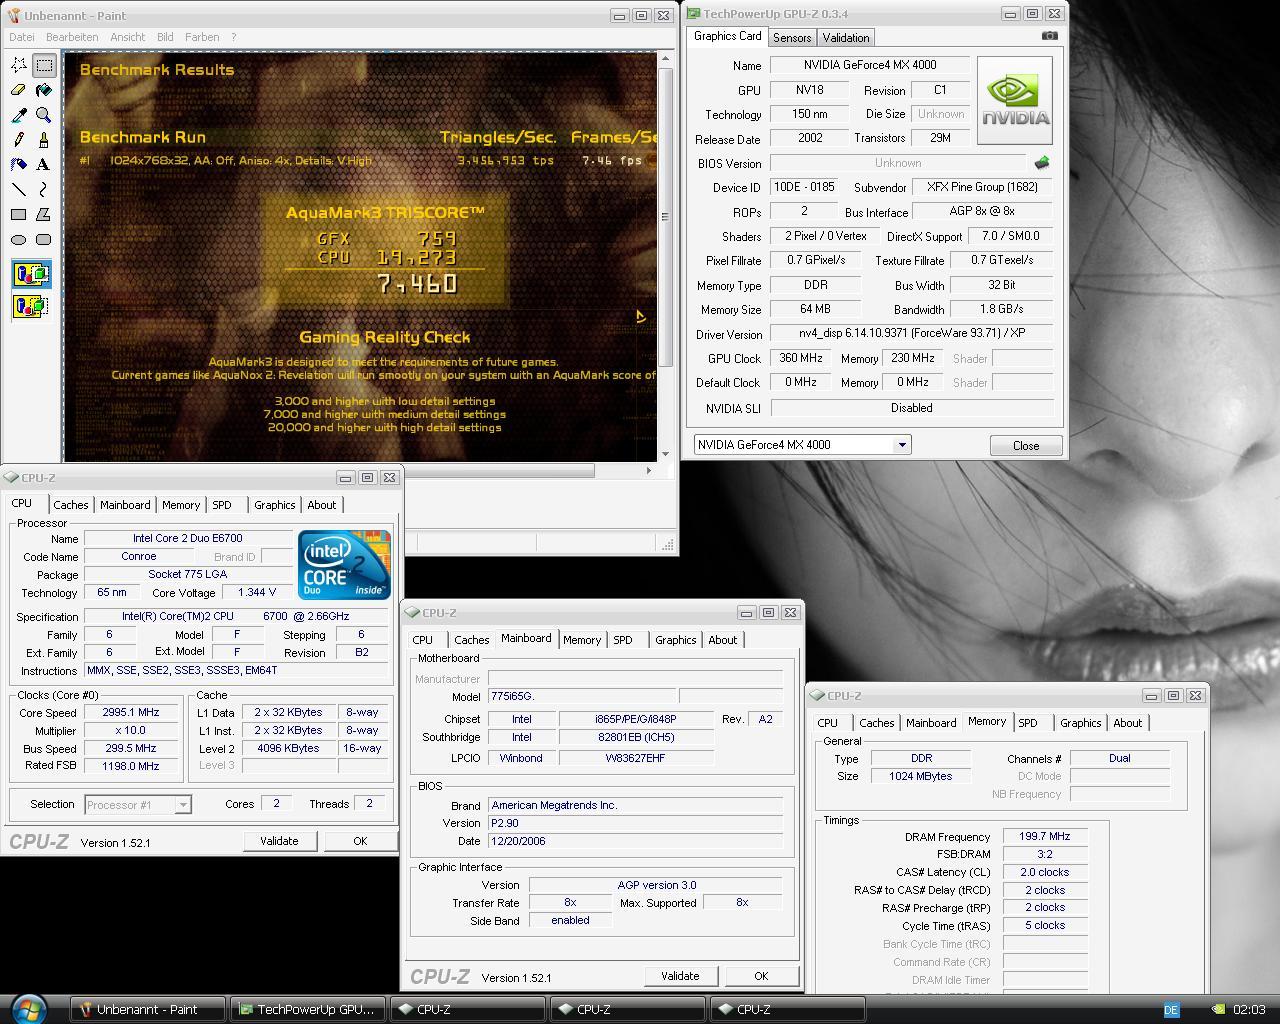The image size is (1280, 1024).
Task: Click Validate in CPU-Z processor window
Action: (279, 841)
